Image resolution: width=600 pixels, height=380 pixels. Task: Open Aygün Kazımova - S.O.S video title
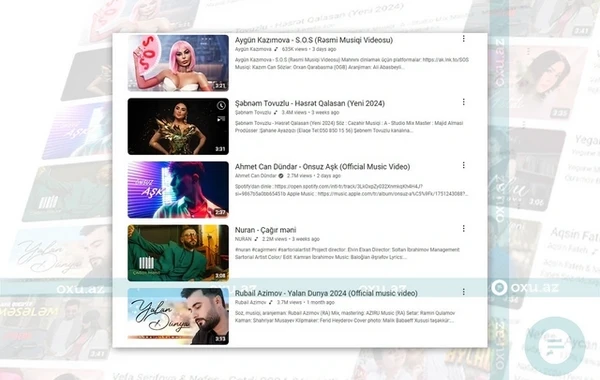[x=314, y=40]
